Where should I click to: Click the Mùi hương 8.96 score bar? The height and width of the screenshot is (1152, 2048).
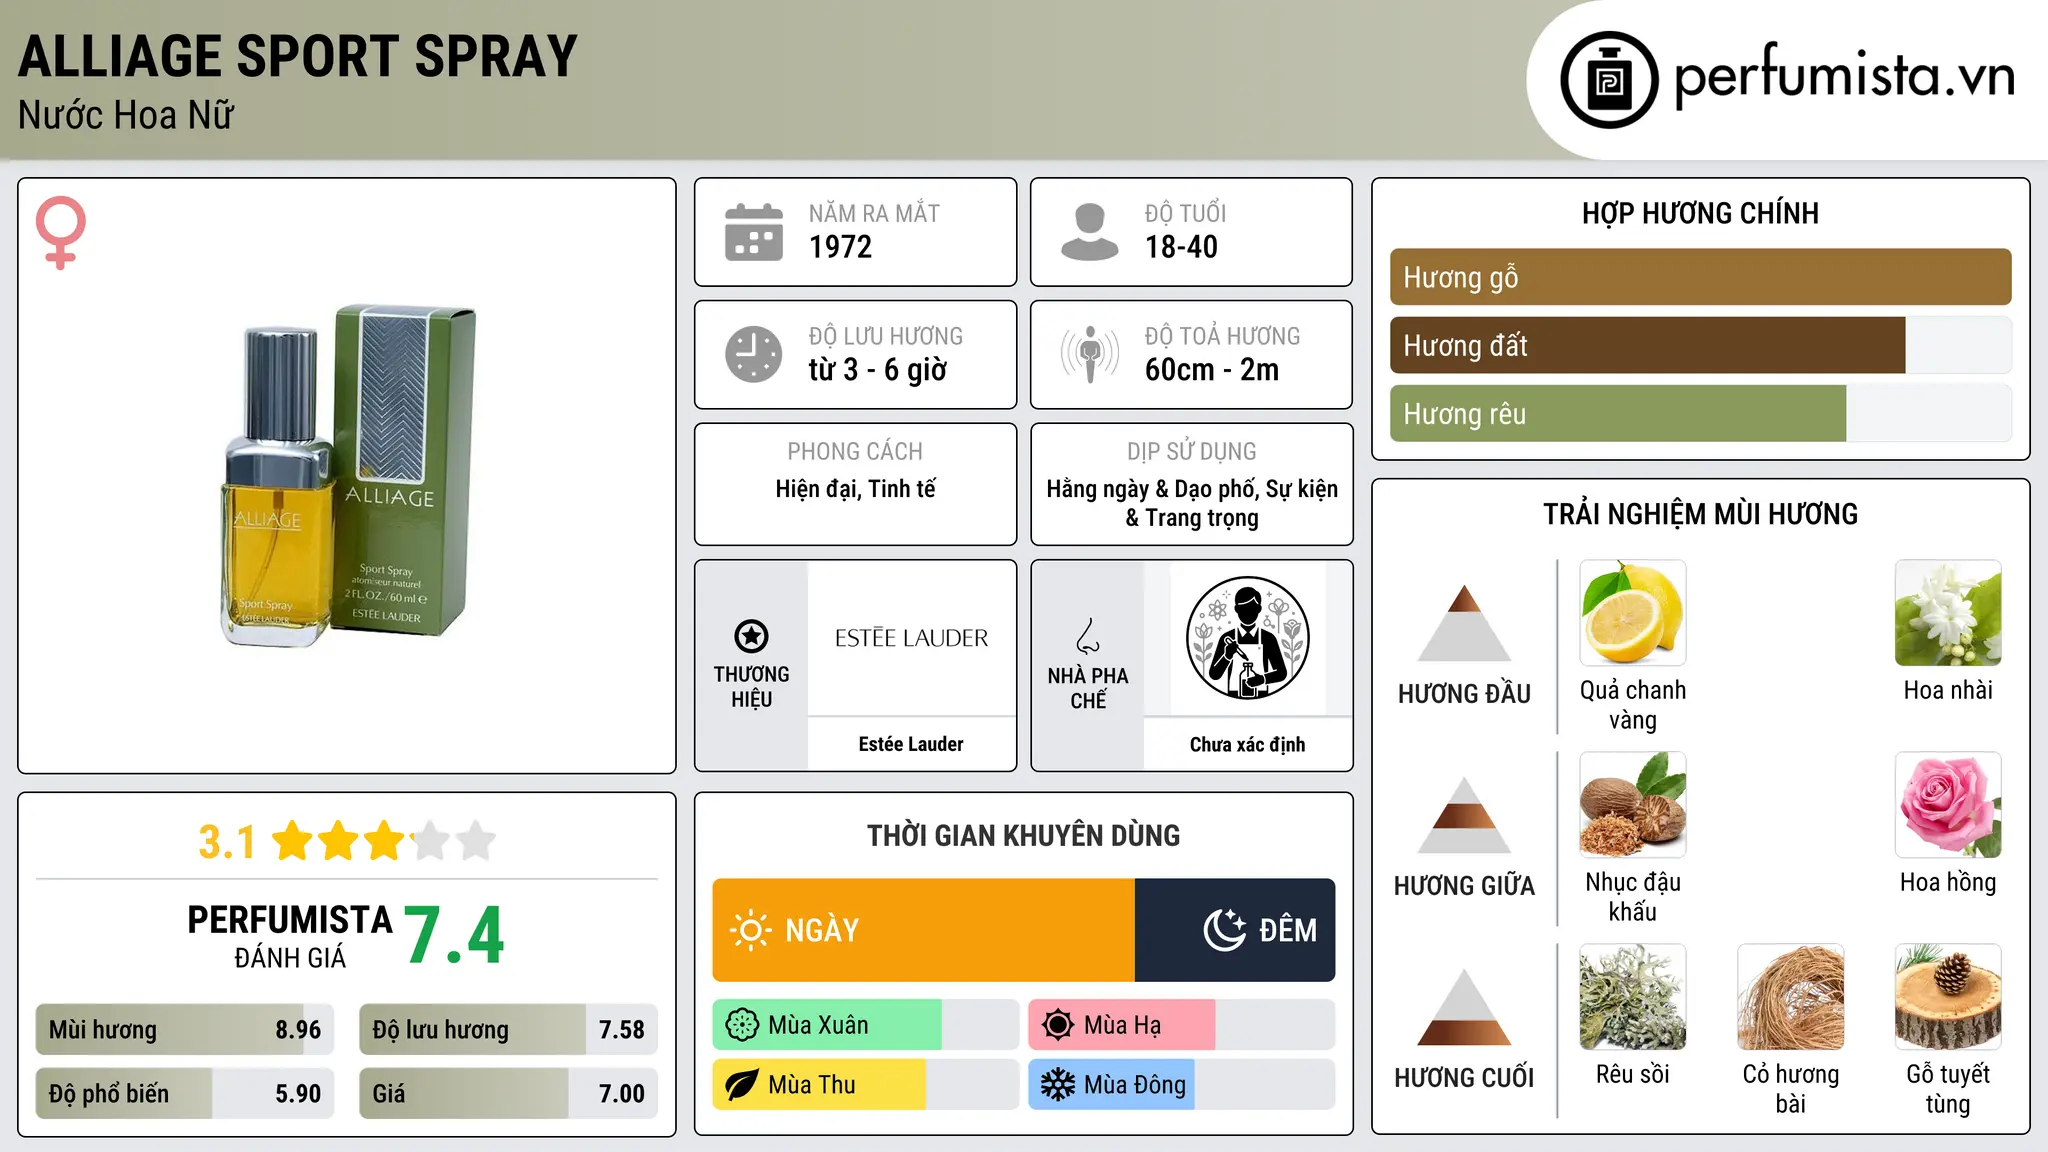[185, 1030]
